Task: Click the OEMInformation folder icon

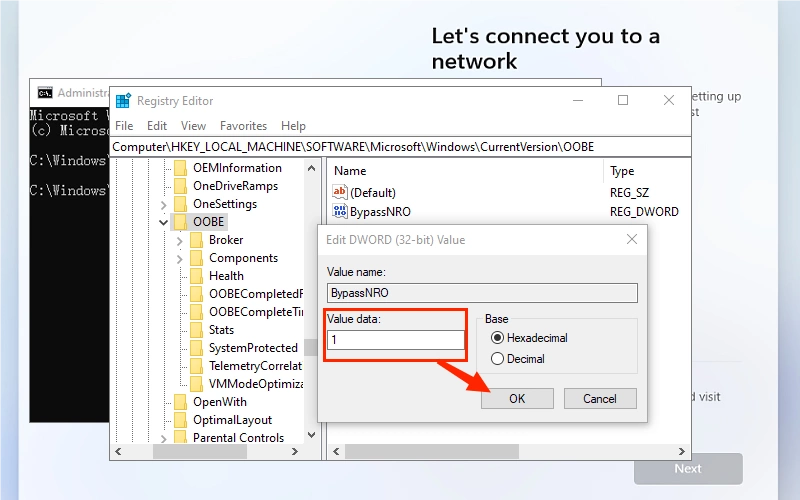Action: point(181,168)
